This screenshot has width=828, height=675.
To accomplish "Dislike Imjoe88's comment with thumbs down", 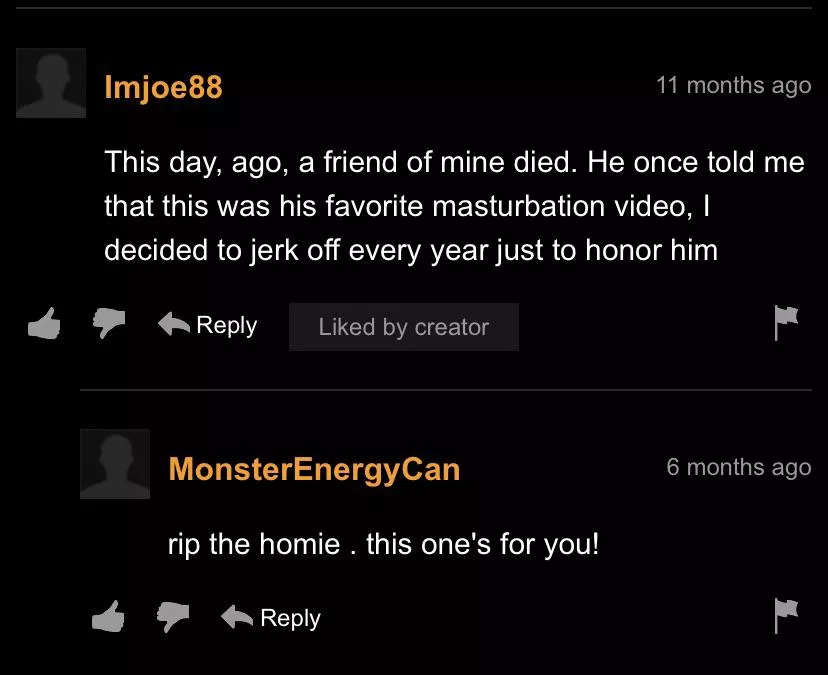I will tap(109, 323).
